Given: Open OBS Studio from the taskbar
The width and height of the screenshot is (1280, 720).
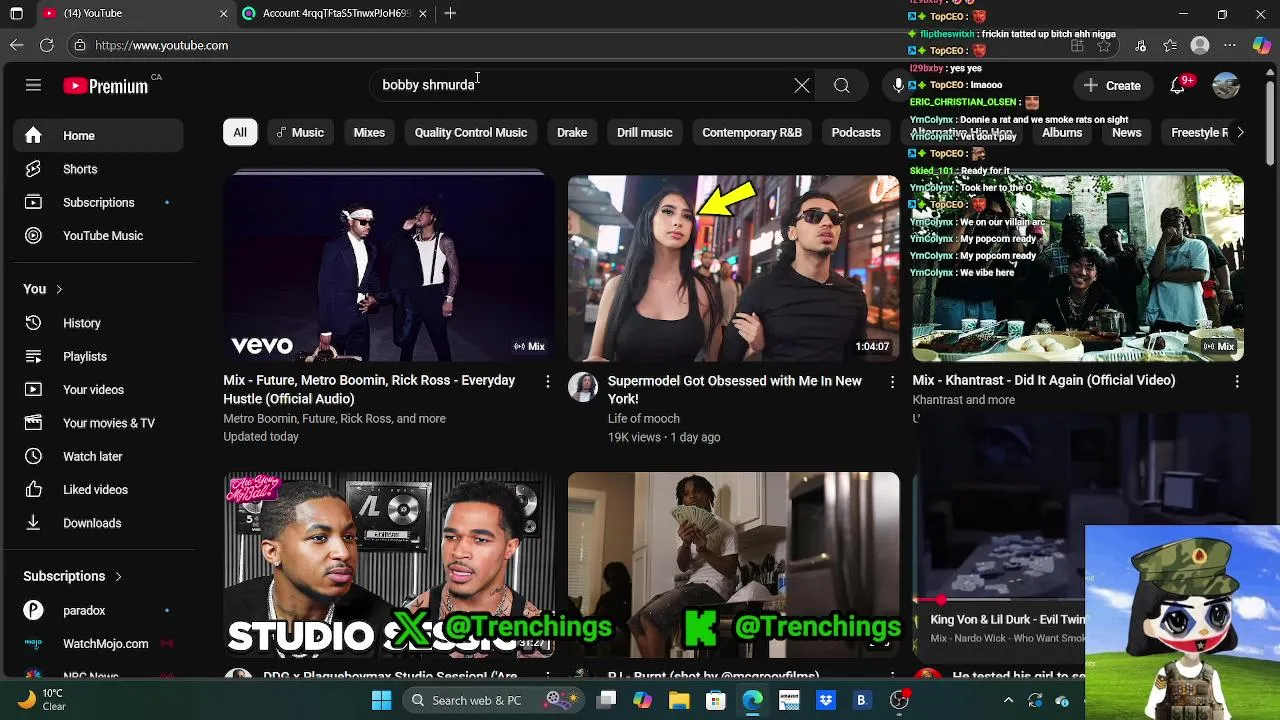Looking at the screenshot, I should tap(898, 700).
